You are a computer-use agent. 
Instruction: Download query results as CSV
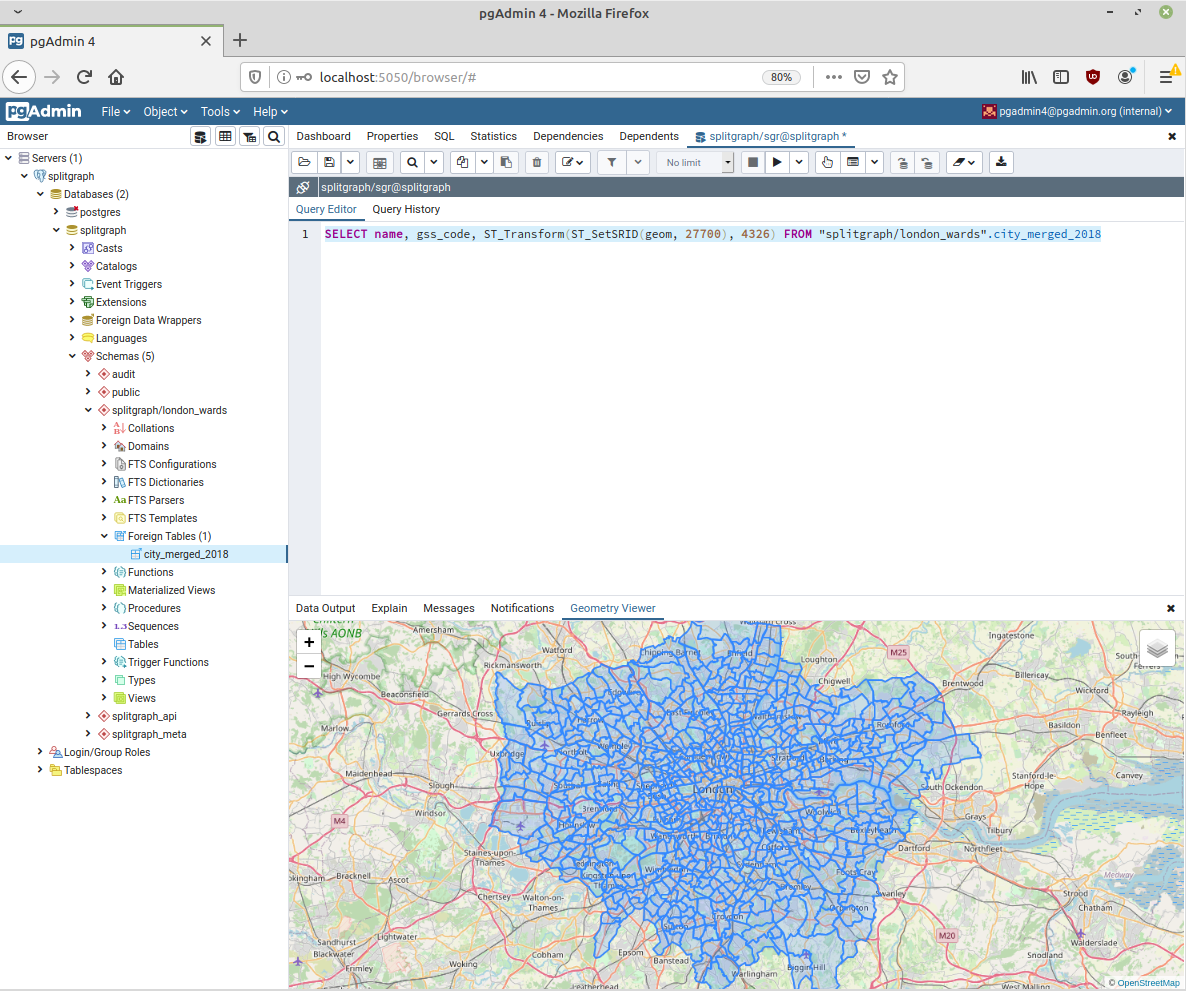(x=1001, y=162)
